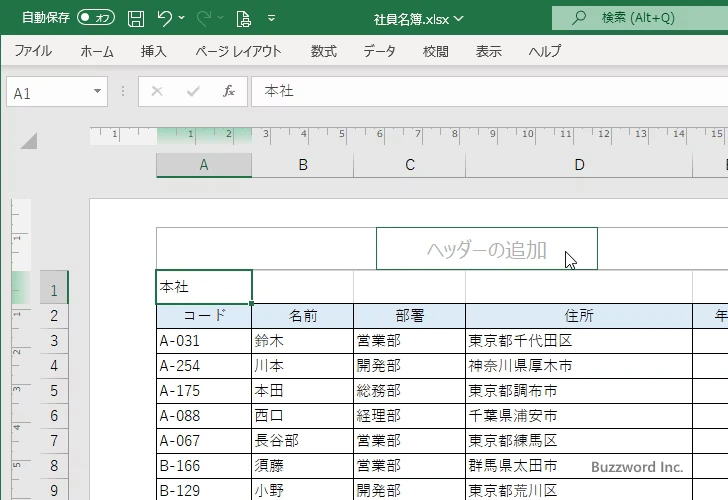Image resolution: width=728 pixels, height=500 pixels.
Task: Select cell with 総務部
Action: click(410, 391)
